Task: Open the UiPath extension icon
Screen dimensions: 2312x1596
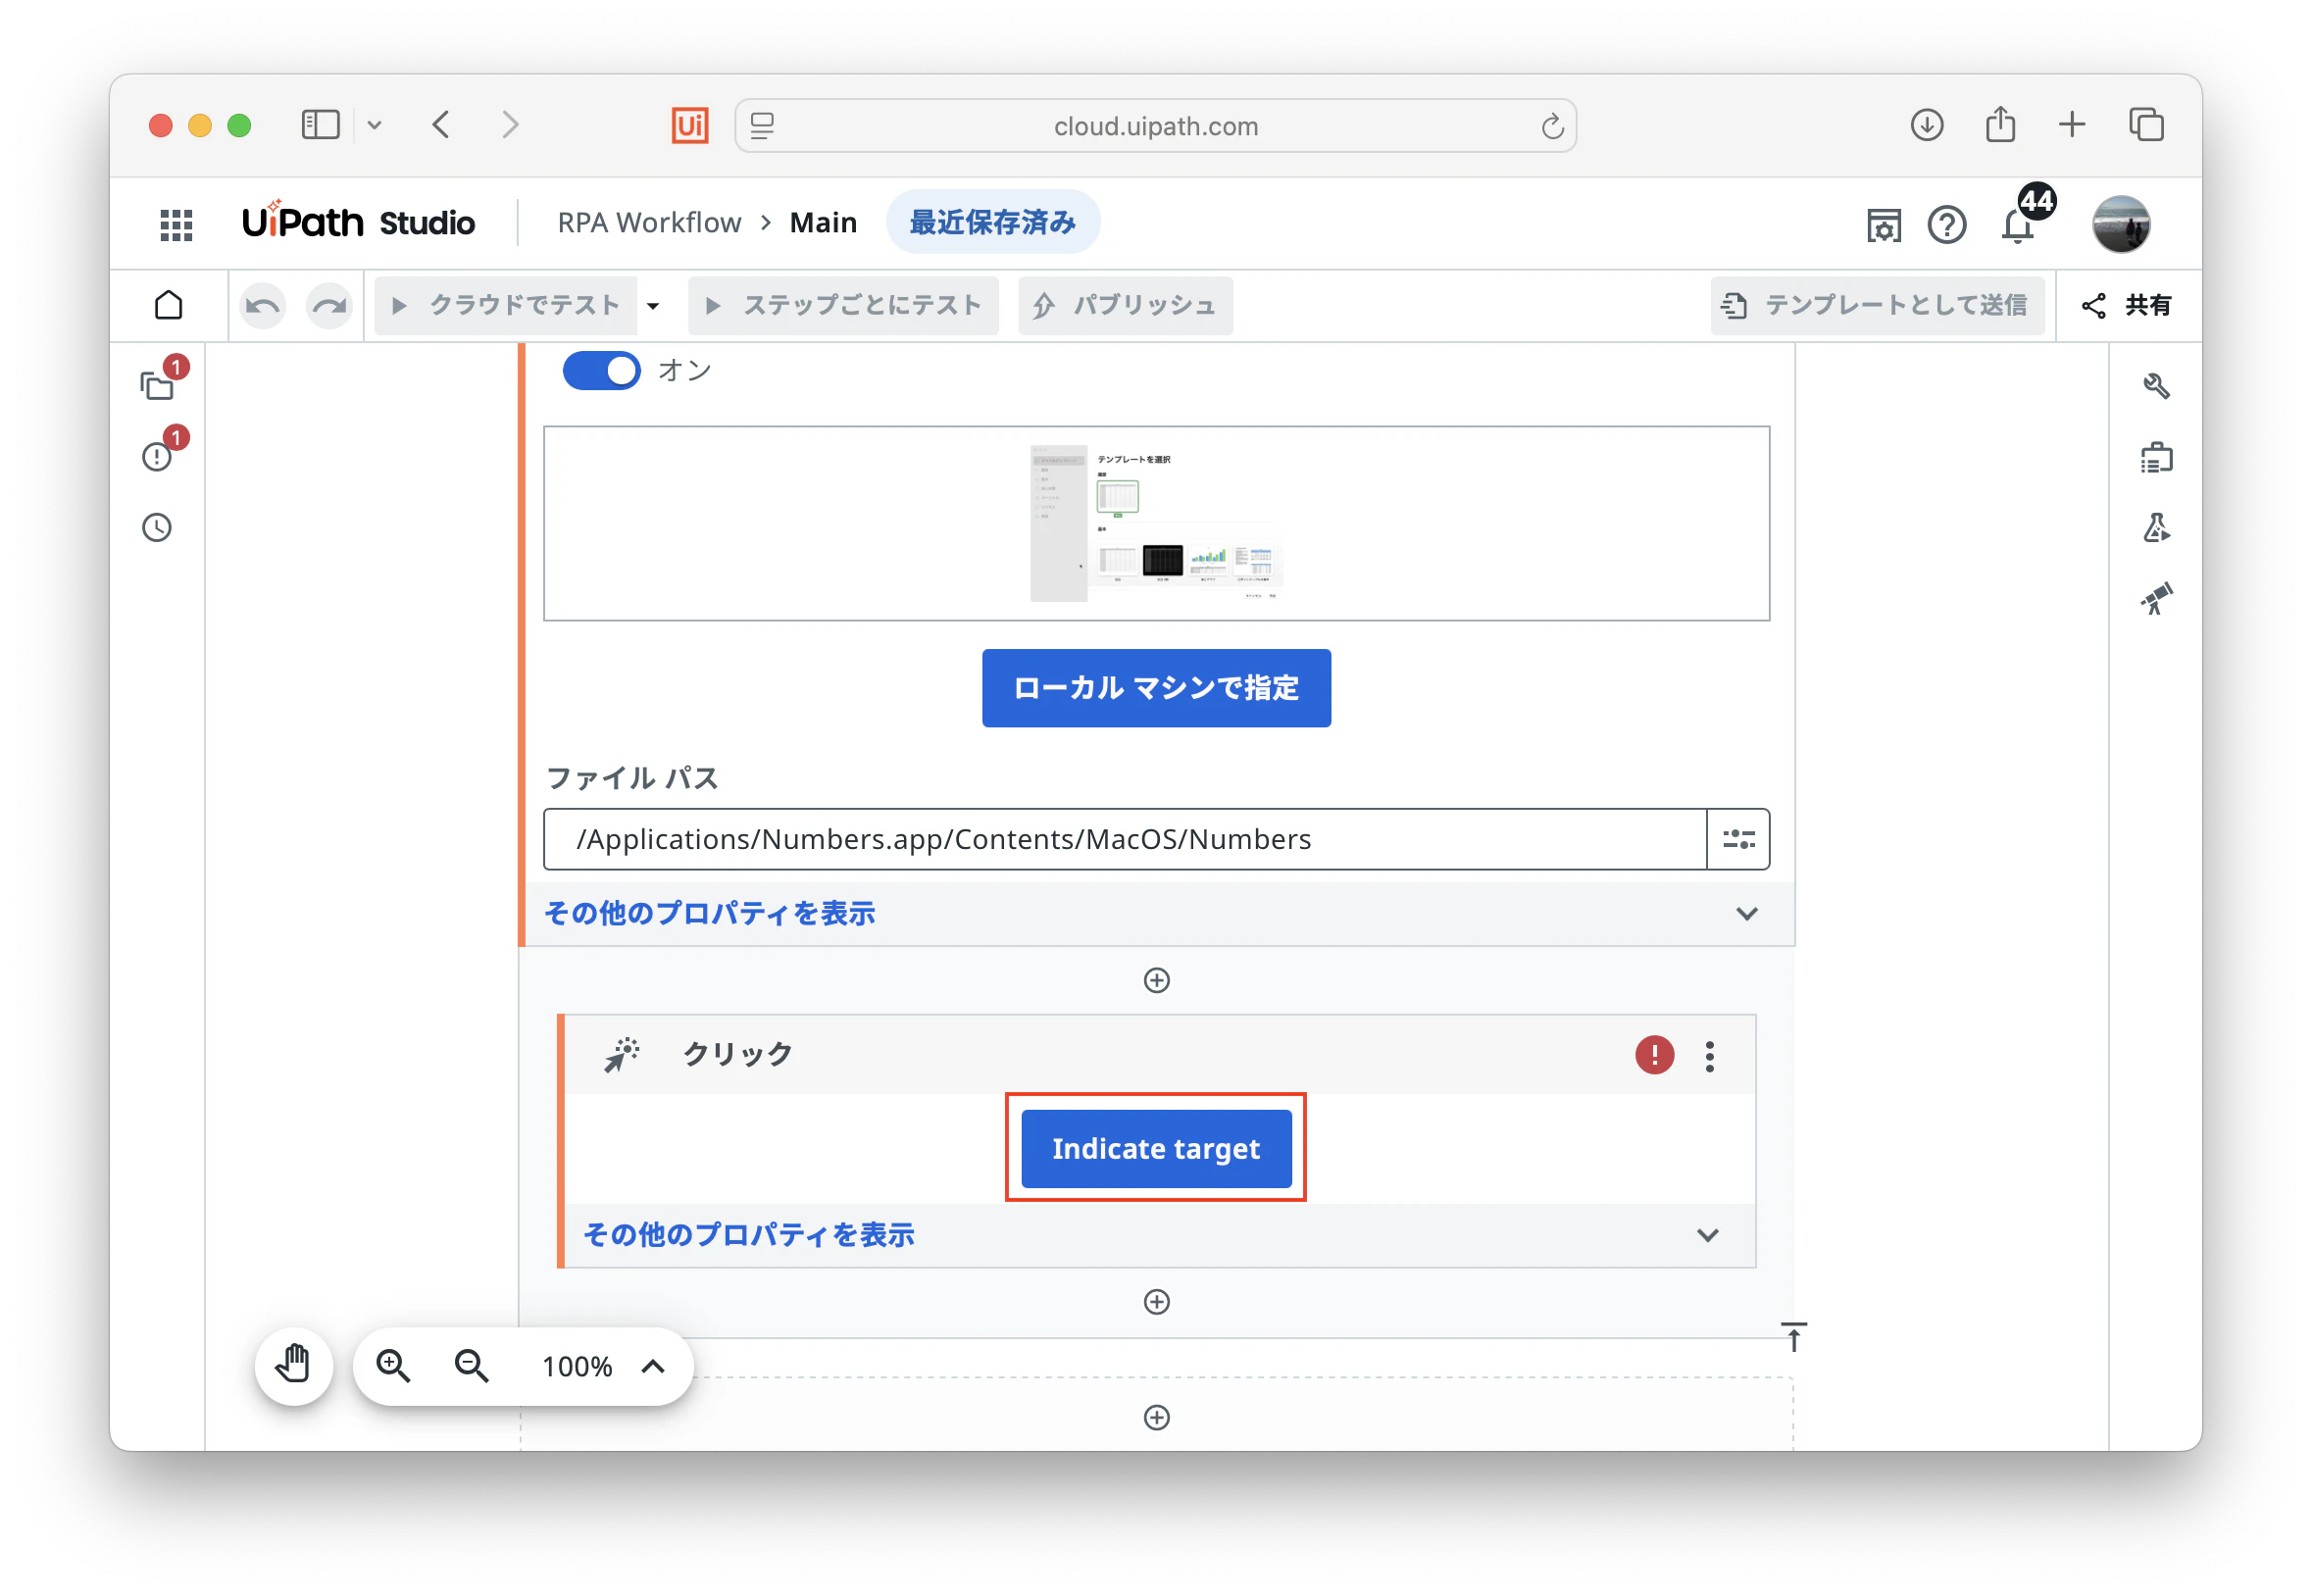Action: [689, 125]
